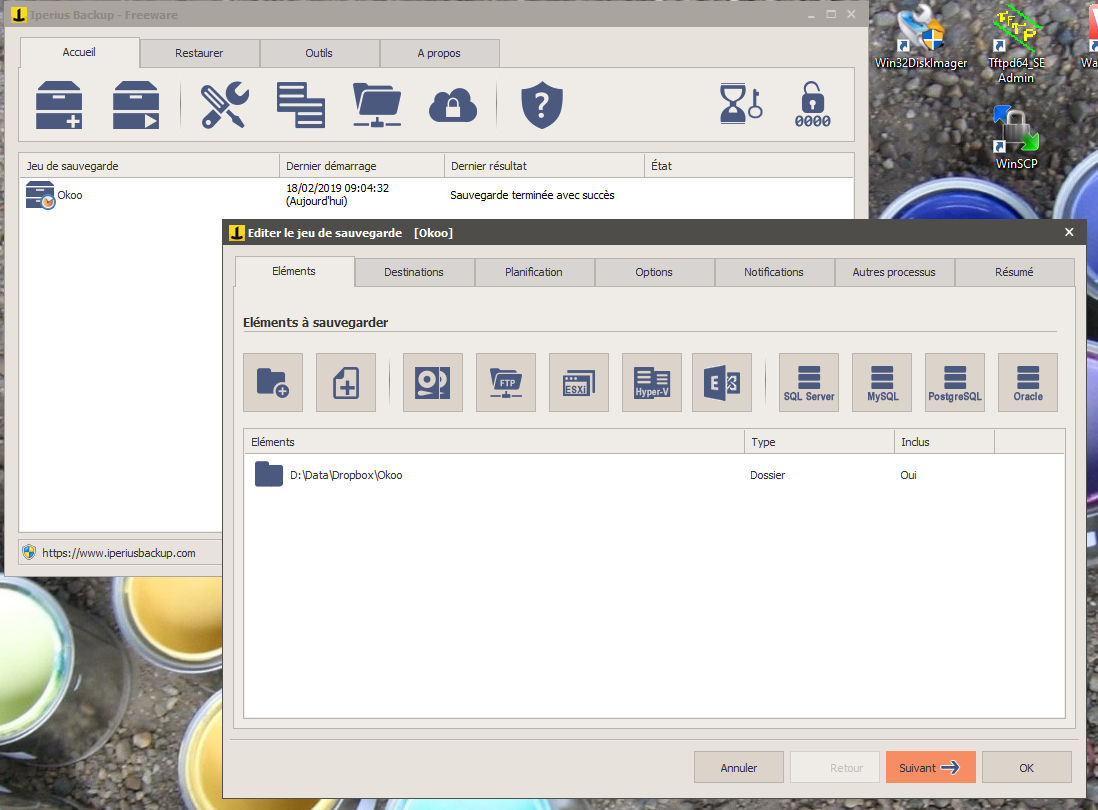The image size is (1098, 810).
Task: Open the help shield icon
Action: 542,104
